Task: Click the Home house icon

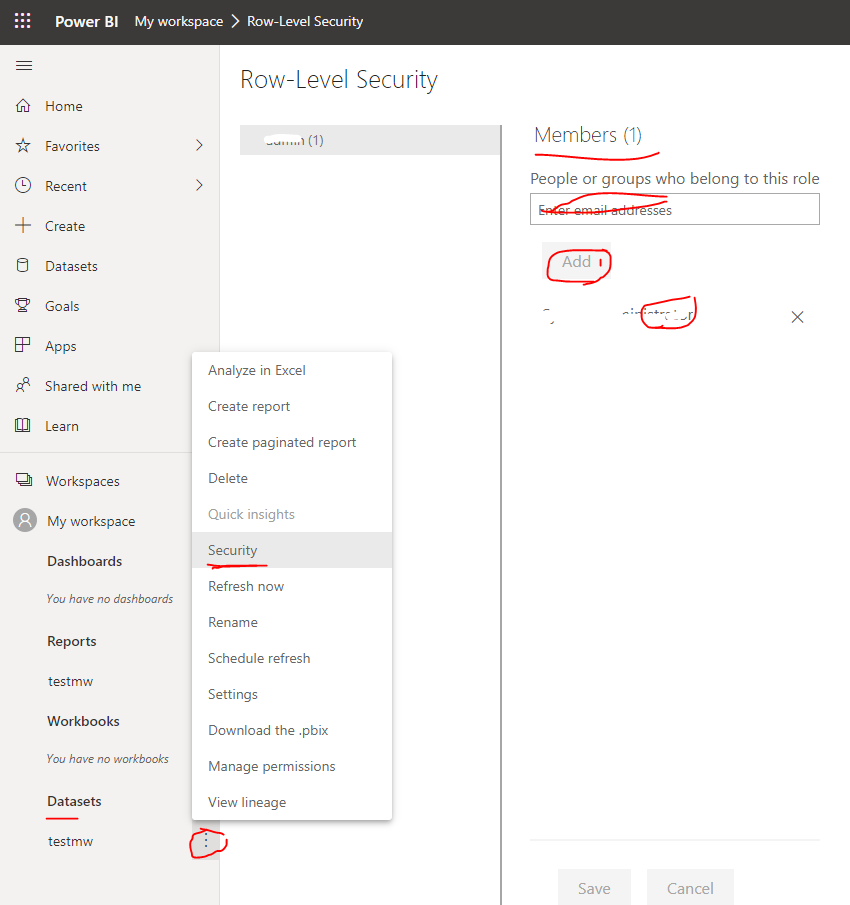Action: pyautogui.click(x=23, y=106)
